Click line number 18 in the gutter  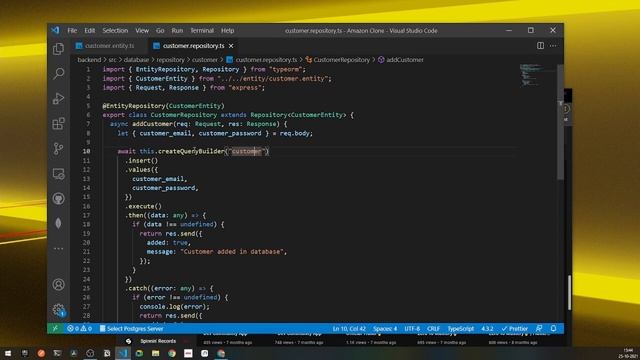86,224
